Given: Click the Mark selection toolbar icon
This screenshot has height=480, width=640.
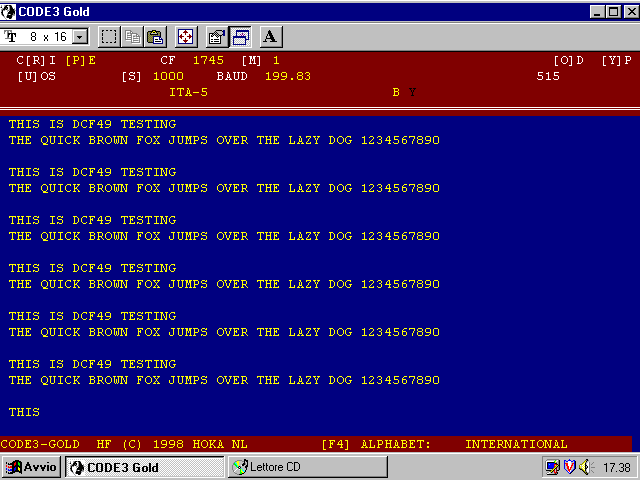Looking at the screenshot, I should click(109, 37).
